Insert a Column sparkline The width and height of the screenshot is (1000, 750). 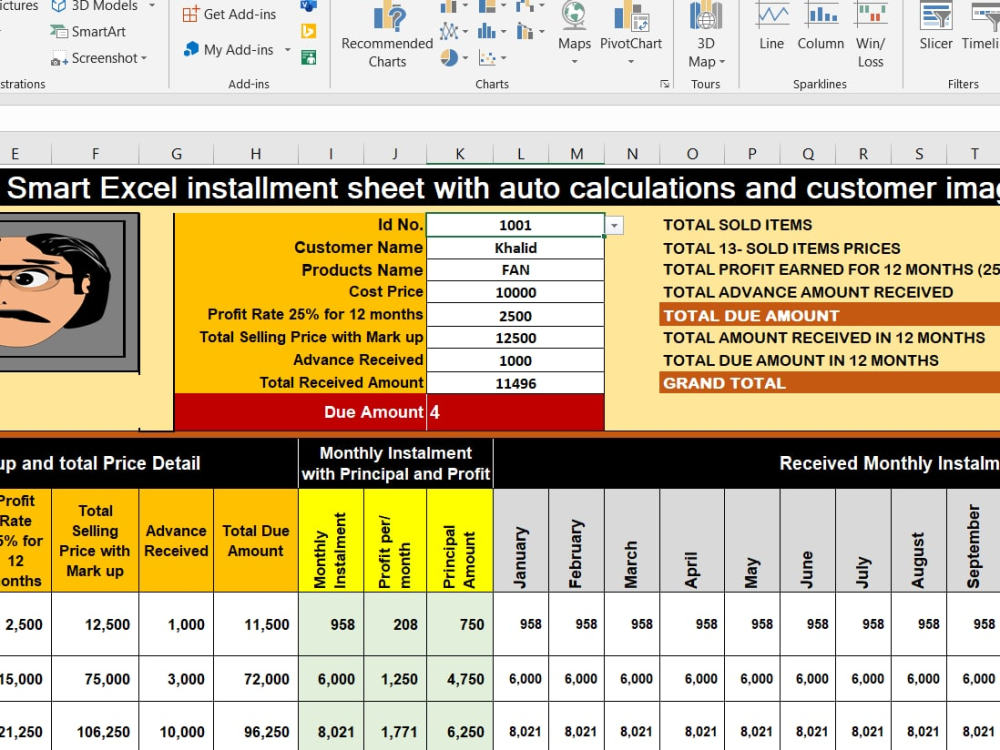821,29
